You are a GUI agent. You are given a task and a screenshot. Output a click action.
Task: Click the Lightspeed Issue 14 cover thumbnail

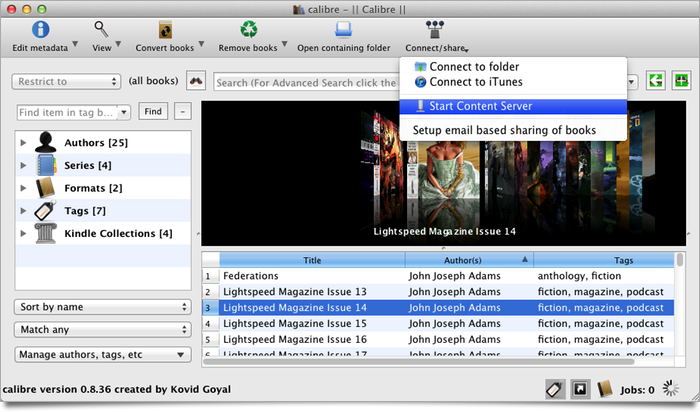(x=449, y=172)
